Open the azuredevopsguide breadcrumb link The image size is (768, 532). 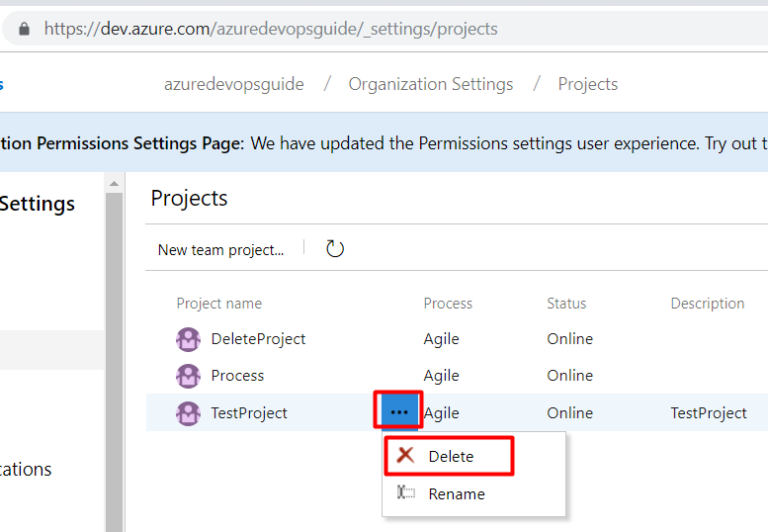234,84
